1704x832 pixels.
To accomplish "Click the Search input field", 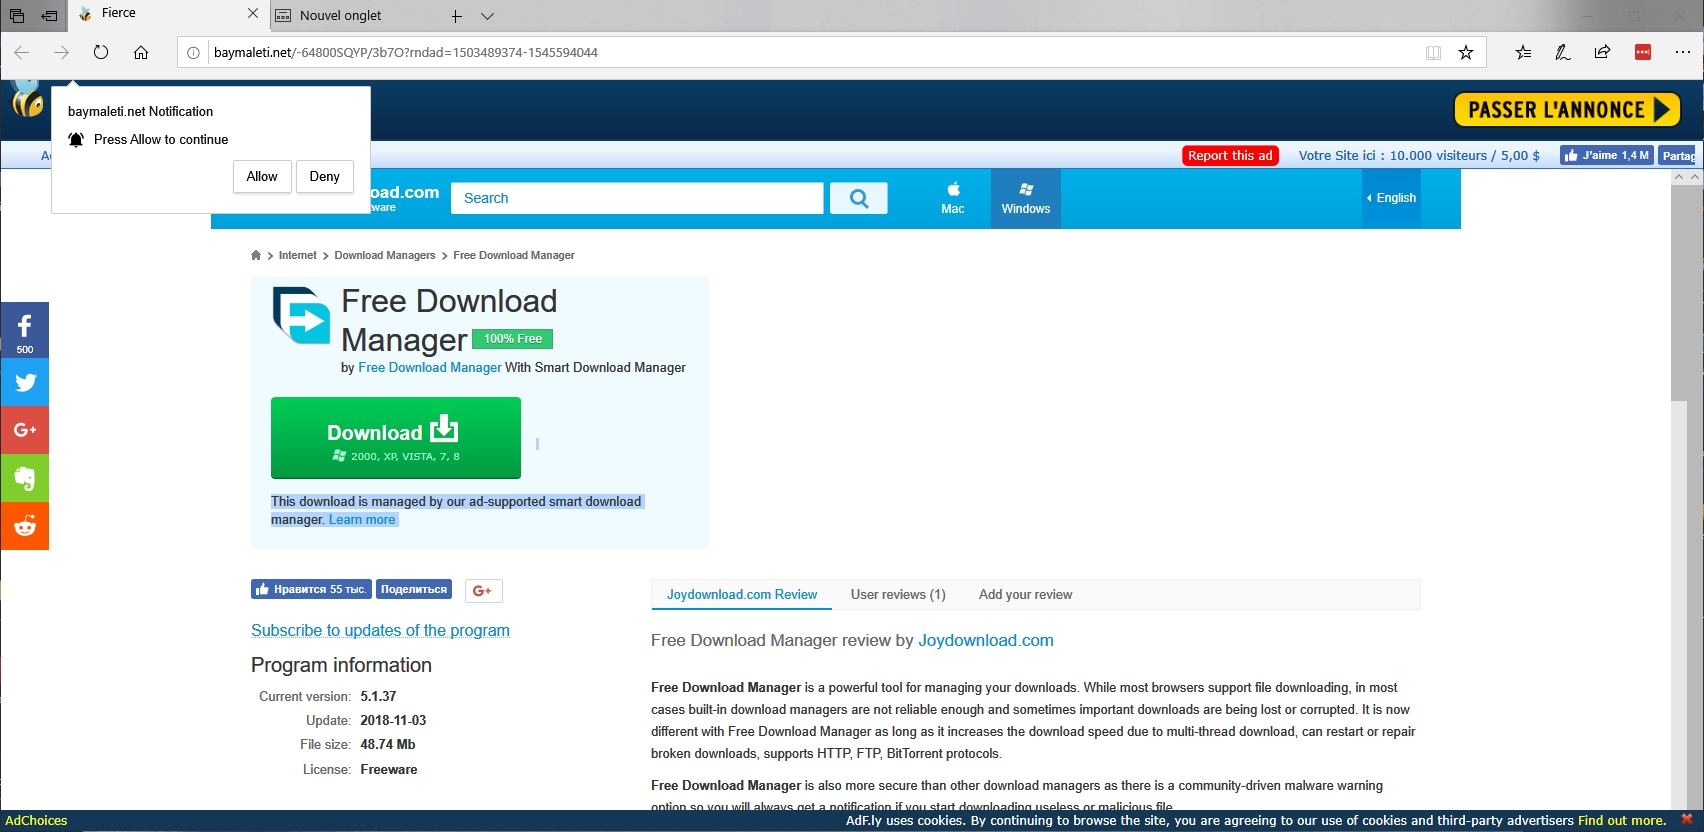I will pyautogui.click(x=637, y=198).
